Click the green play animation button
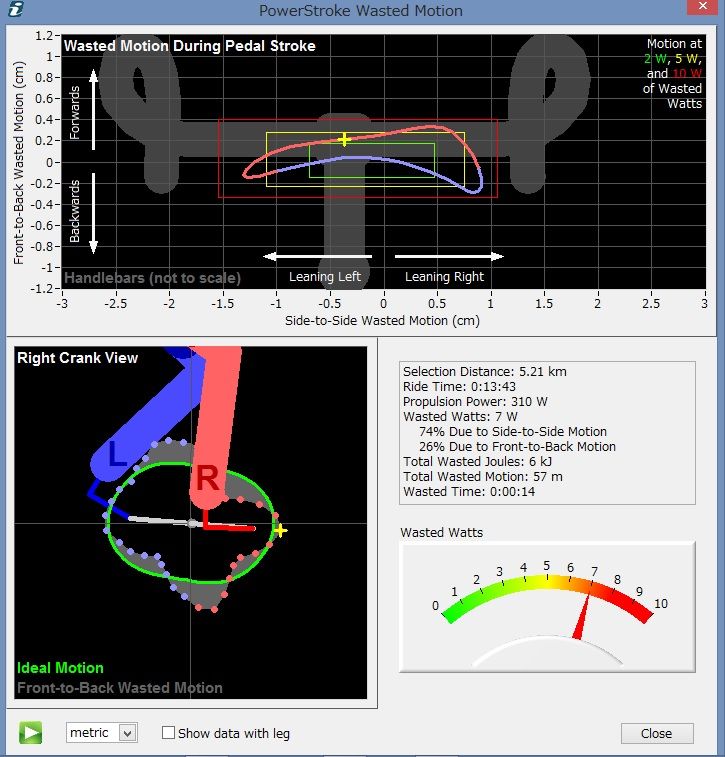 pyautogui.click(x=30, y=732)
